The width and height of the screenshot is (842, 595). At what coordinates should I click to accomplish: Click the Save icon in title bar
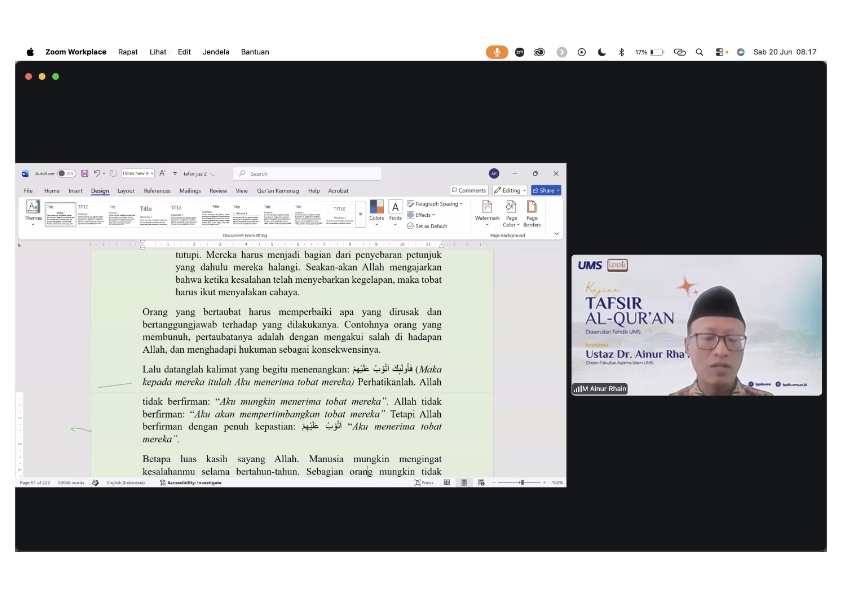(x=84, y=173)
